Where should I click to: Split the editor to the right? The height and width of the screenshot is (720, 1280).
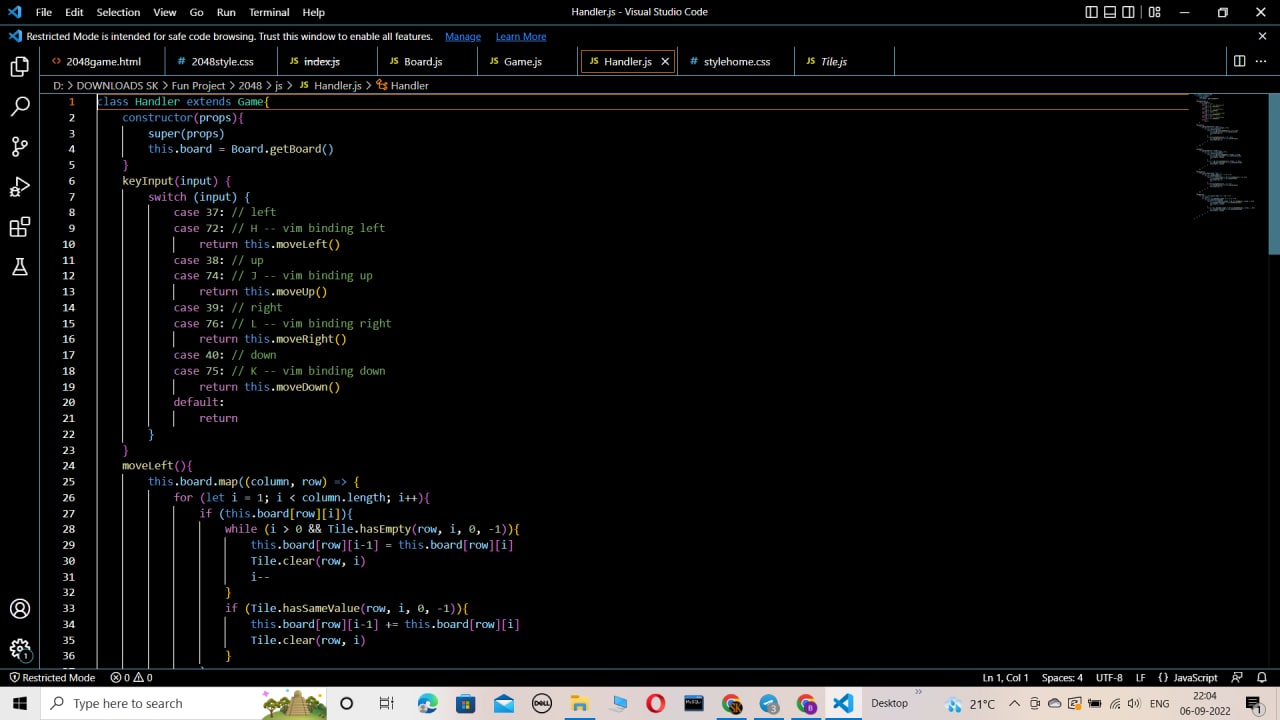click(1239, 61)
